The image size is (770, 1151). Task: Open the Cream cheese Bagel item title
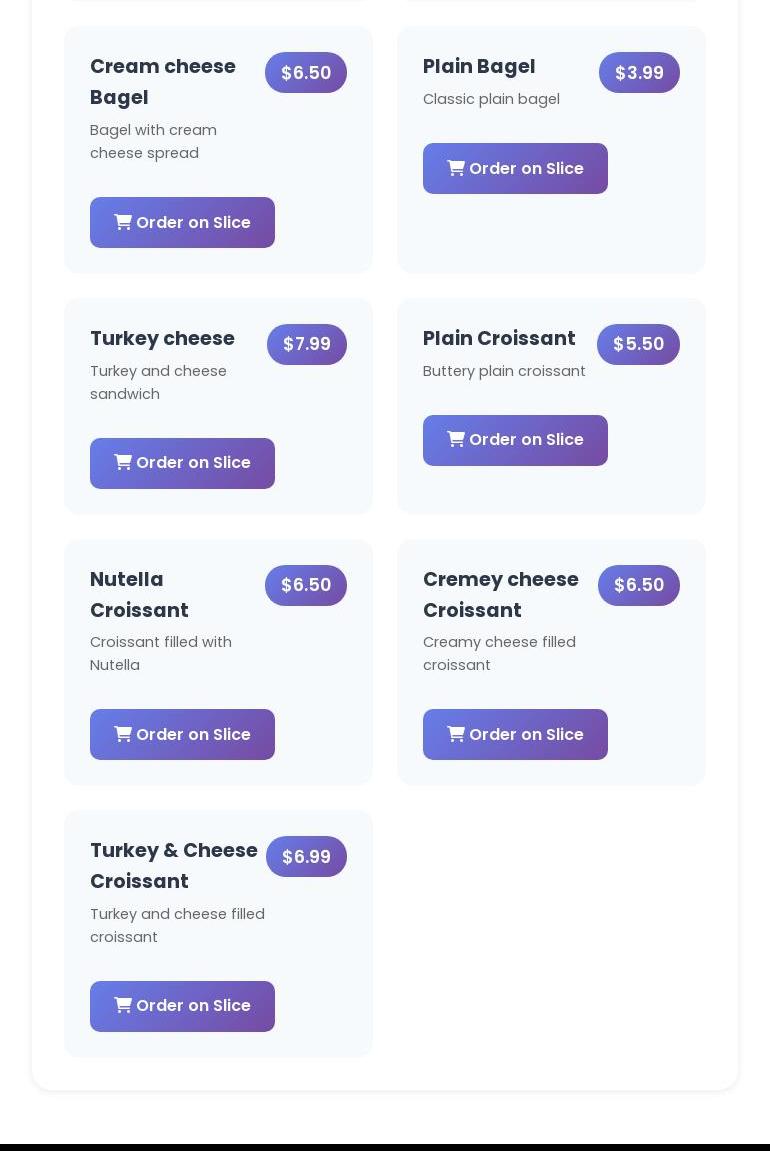point(163,81)
